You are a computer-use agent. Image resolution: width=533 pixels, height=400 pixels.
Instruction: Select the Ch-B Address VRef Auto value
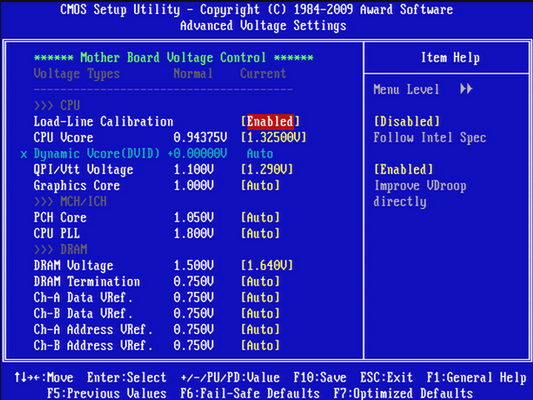(260, 345)
